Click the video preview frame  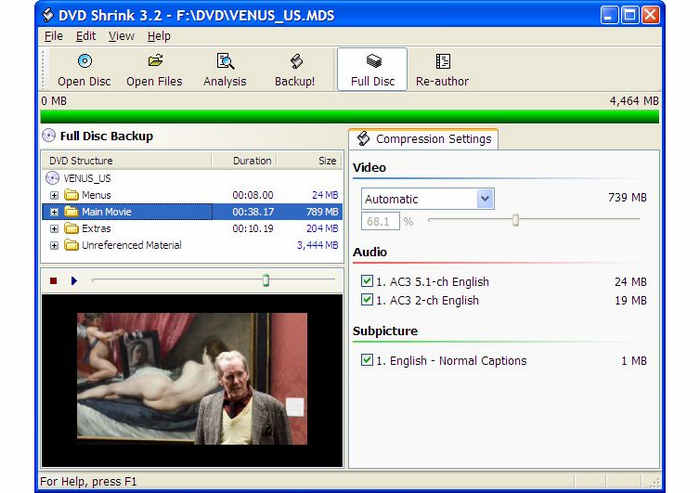tap(192, 379)
